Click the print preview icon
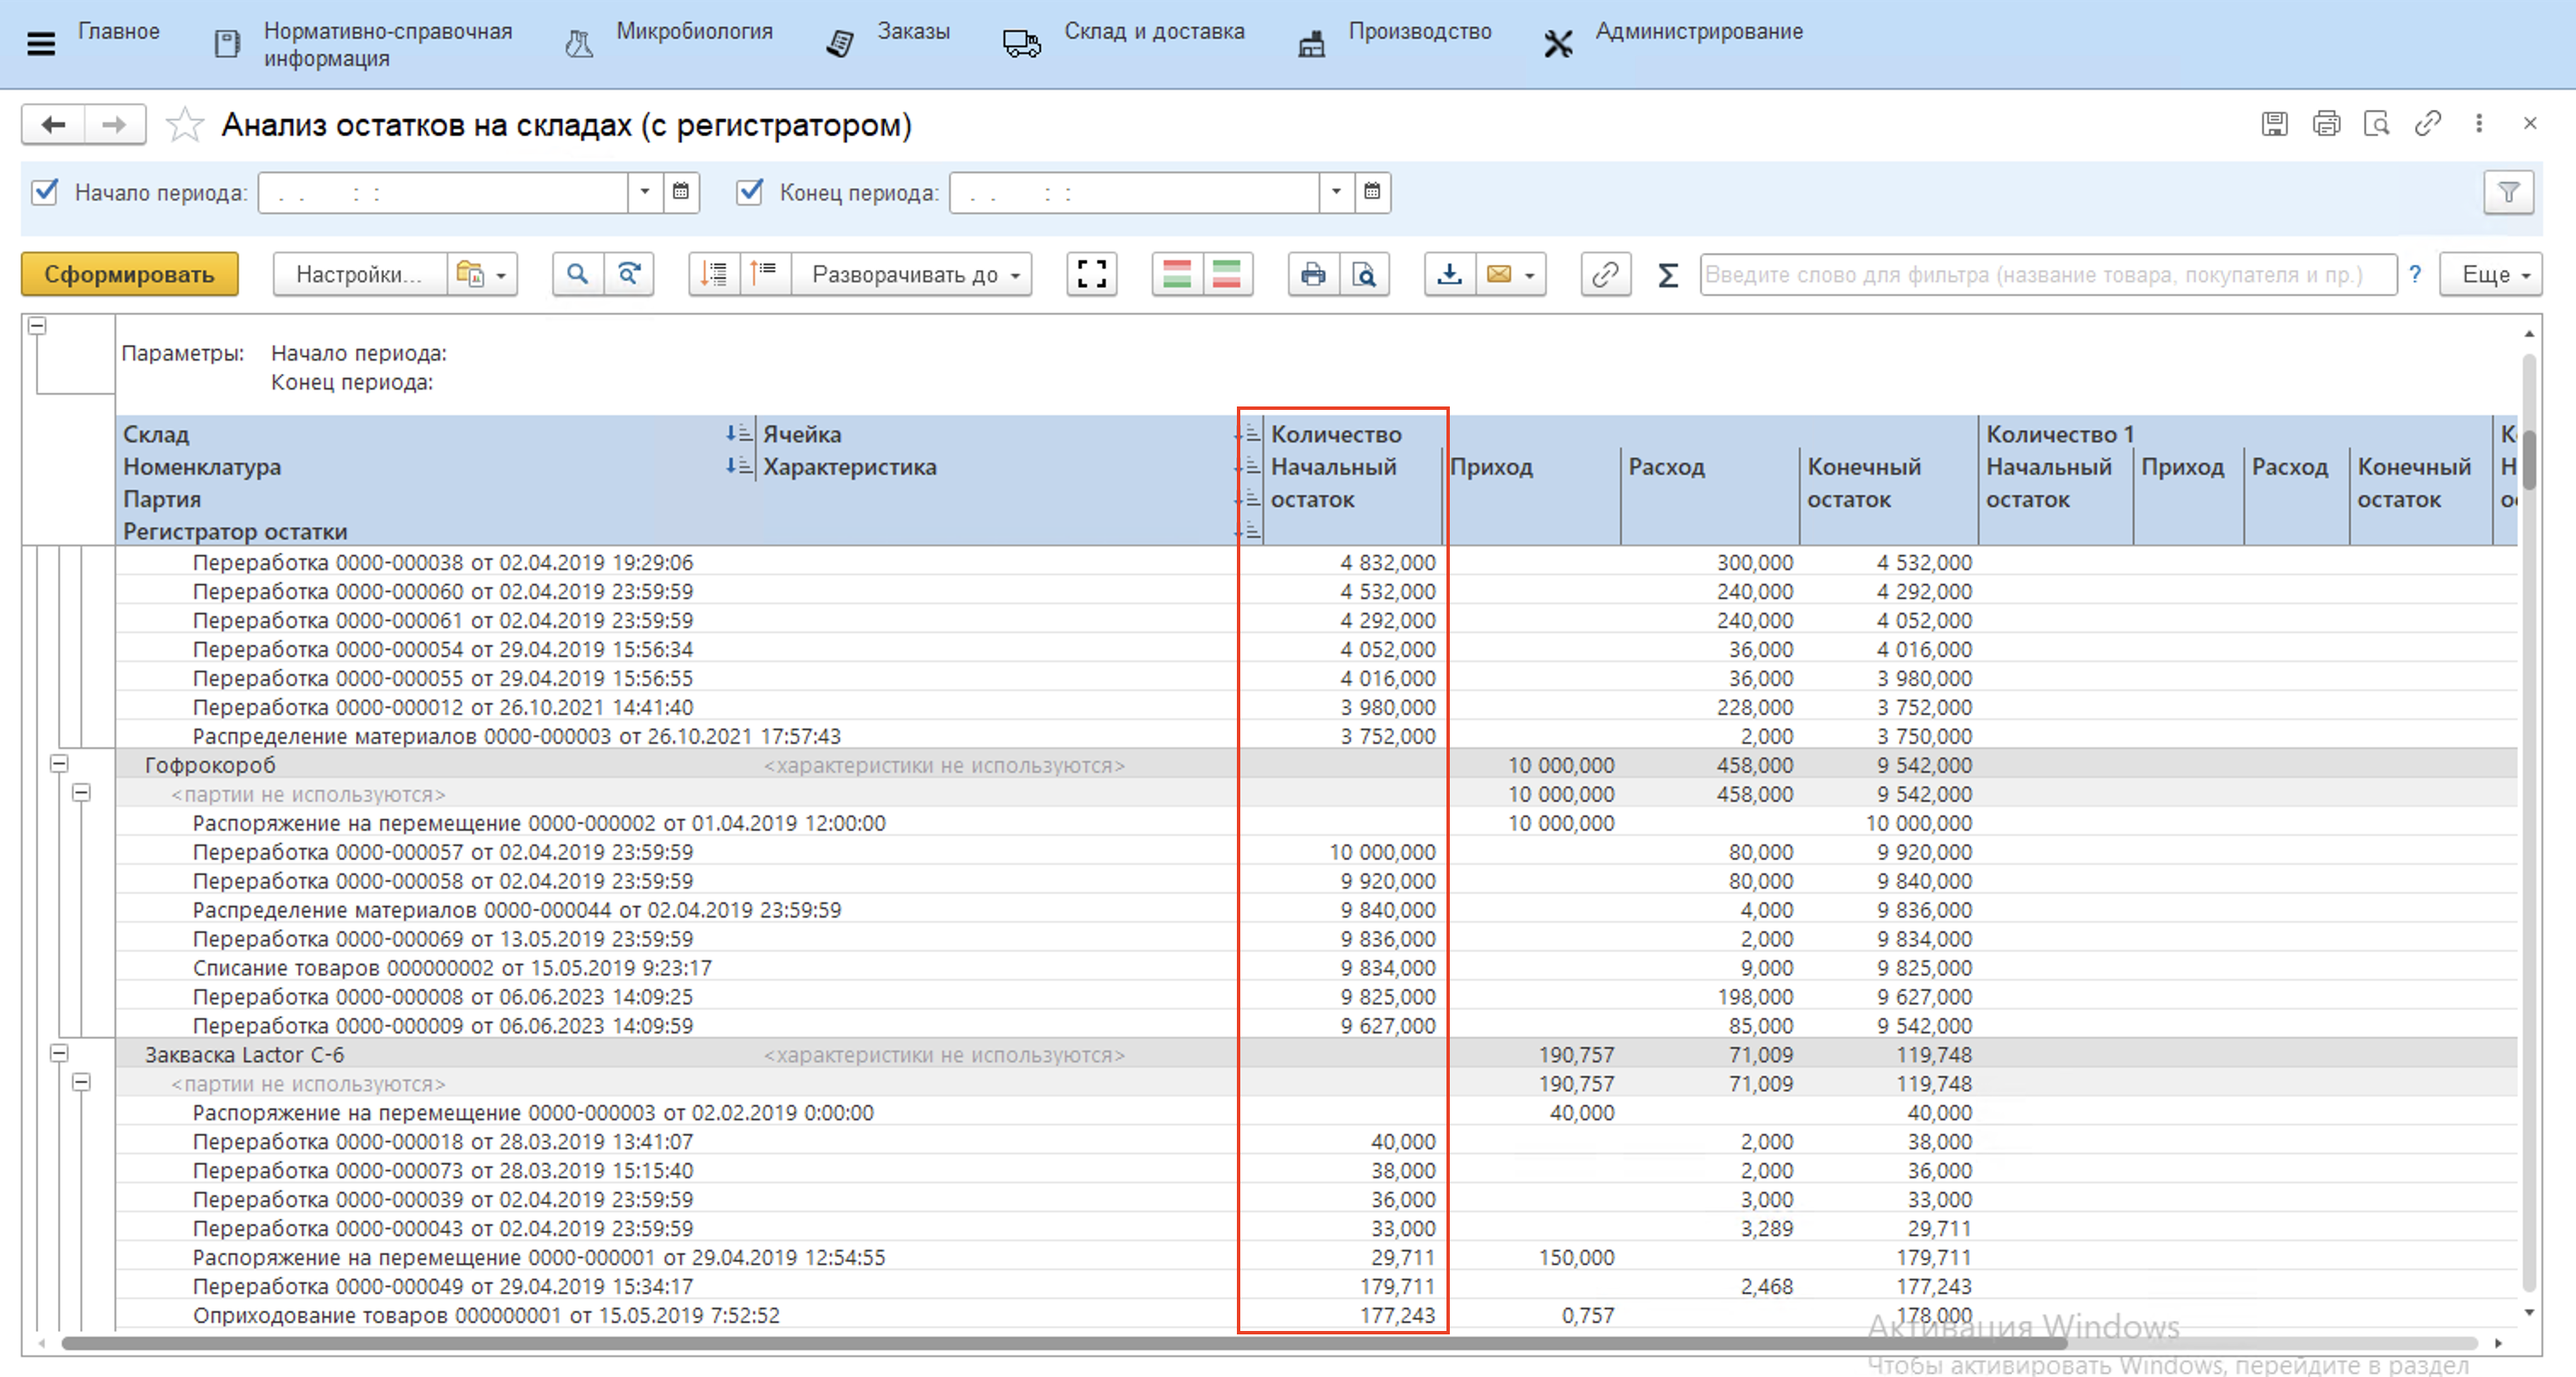This screenshot has width=2576, height=1377. [x=1364, y=274]
